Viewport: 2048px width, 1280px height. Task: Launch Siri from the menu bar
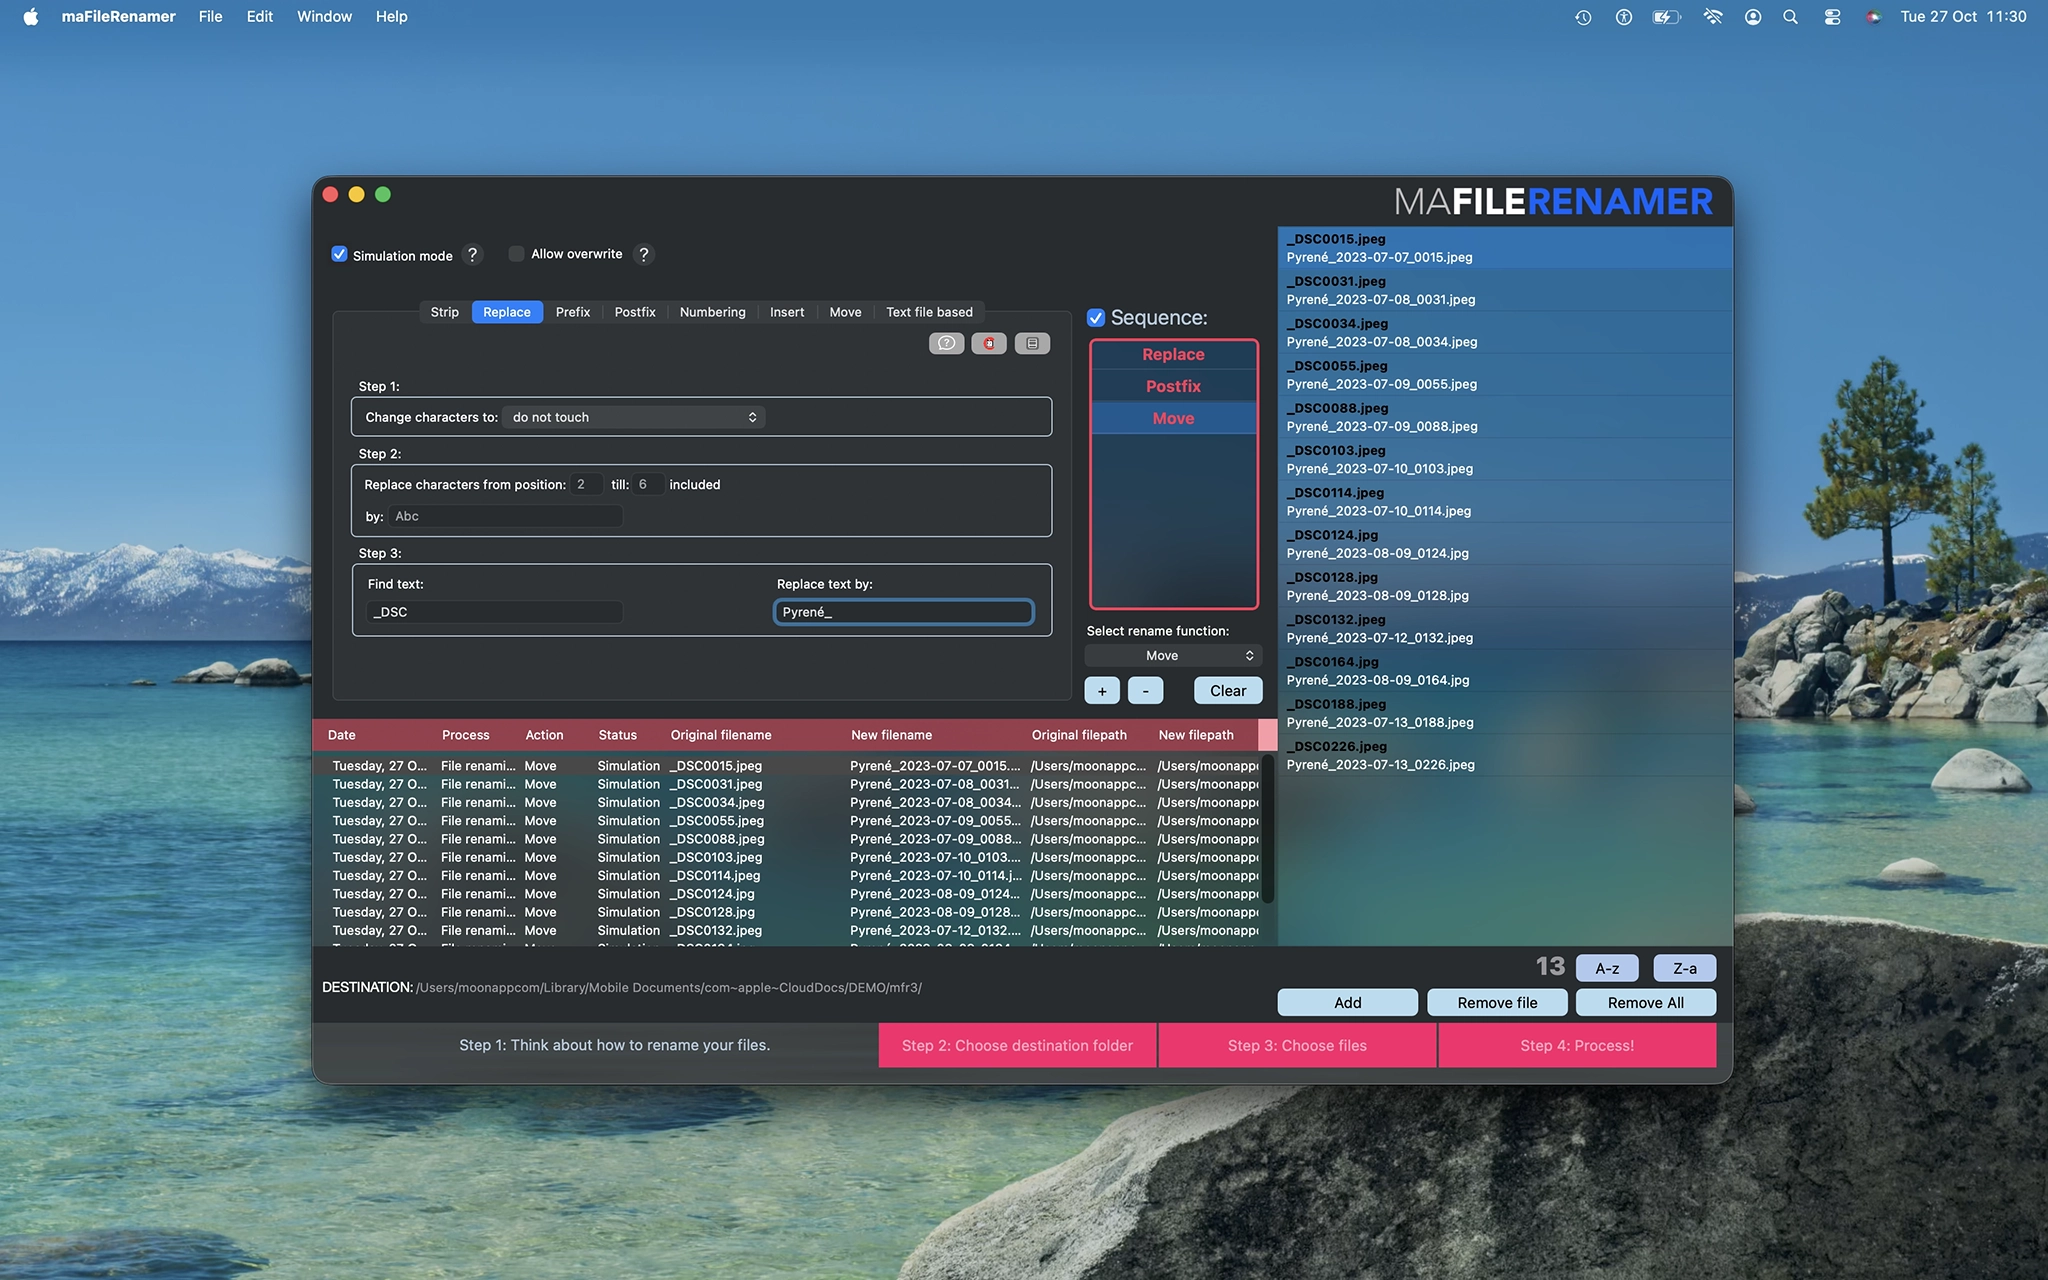coord(1873,17)
